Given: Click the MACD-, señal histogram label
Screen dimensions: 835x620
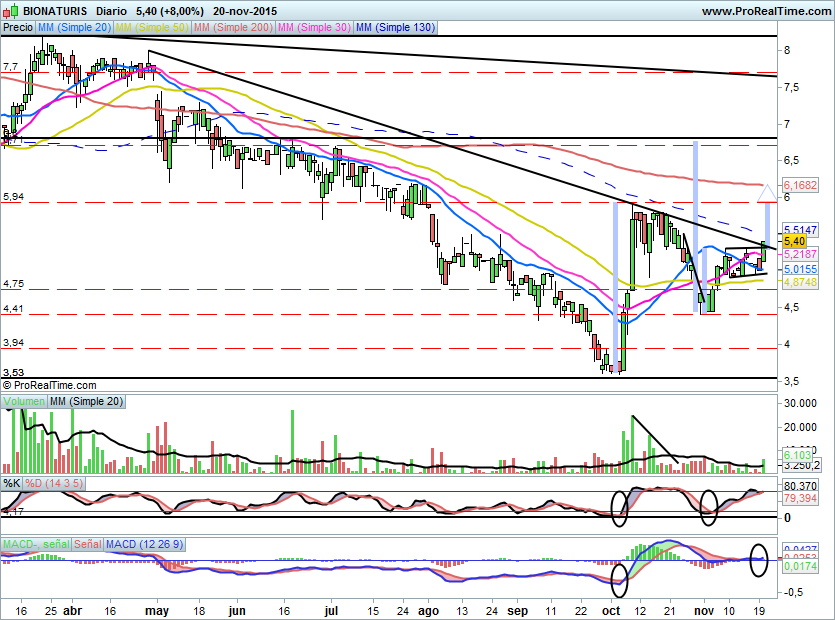Looking at the screenshot, I should click(x=36, y=544).
